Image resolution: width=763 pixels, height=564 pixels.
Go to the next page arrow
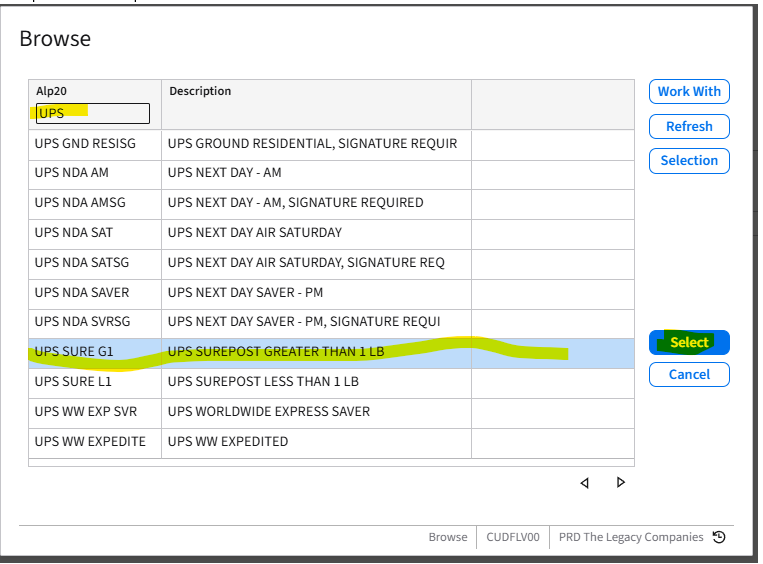click(620, 482)
